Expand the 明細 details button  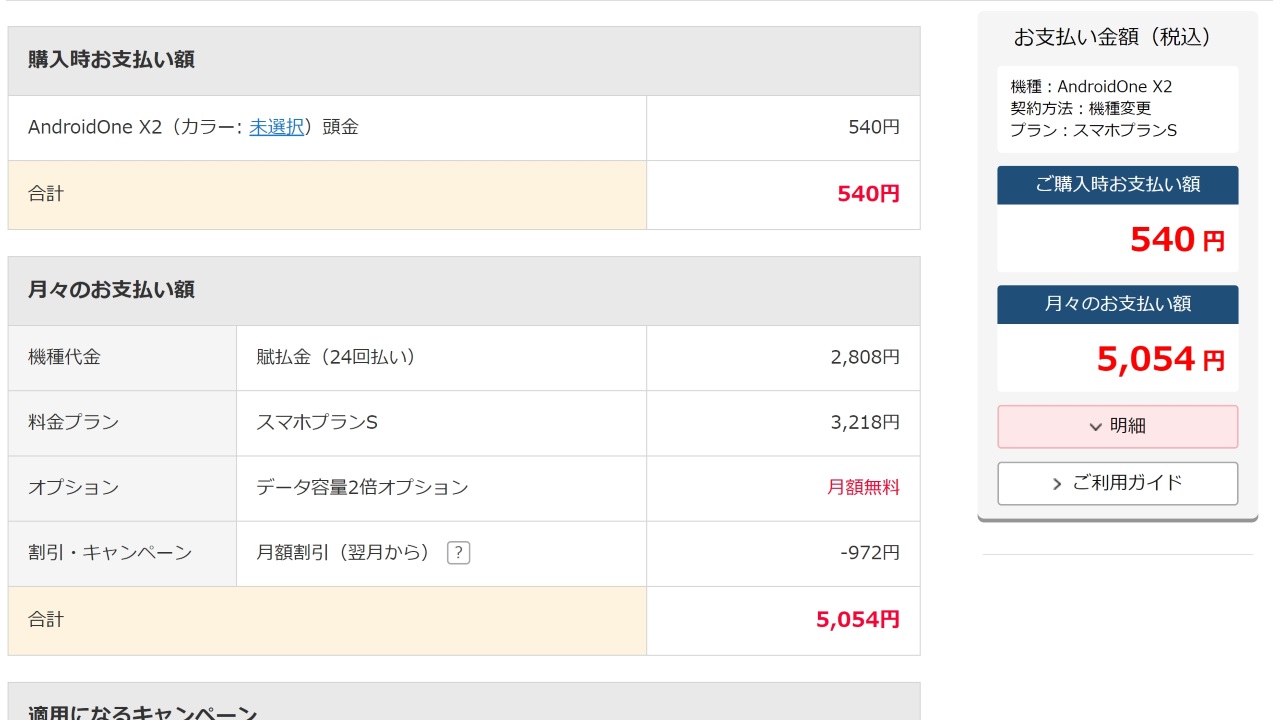pos(1117,426)
